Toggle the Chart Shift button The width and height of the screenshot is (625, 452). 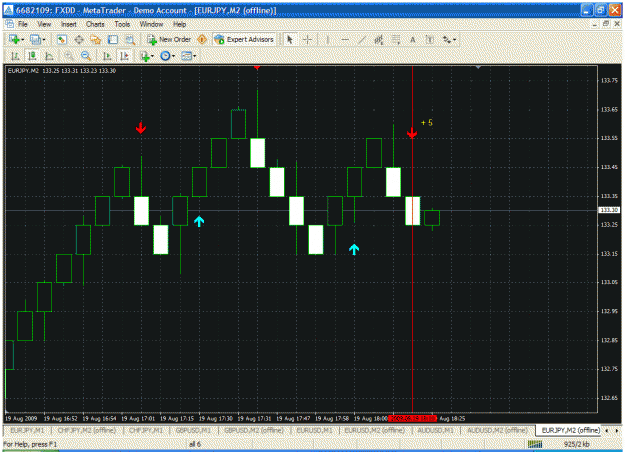(124, 56)
